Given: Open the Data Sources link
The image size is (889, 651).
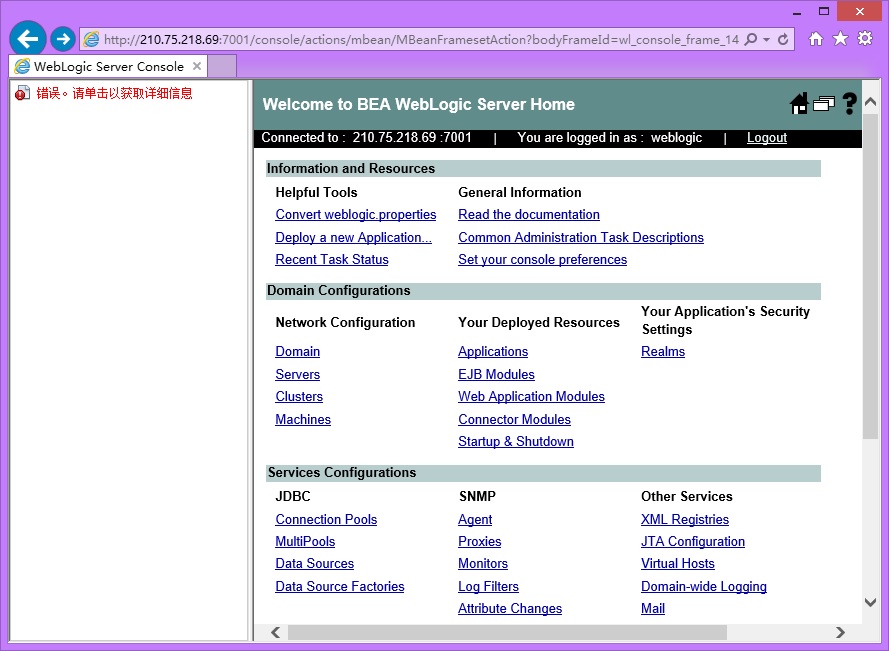Looking at the screenshot, I should pyautogui.click(x=315, y=564).
